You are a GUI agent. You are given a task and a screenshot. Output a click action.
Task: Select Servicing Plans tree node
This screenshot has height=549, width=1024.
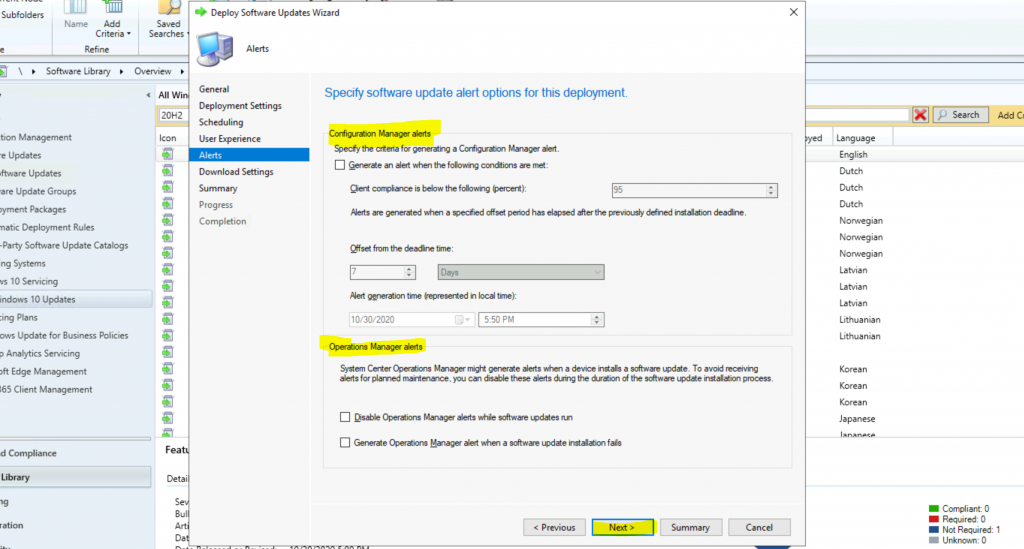click(x=19, y=317)
